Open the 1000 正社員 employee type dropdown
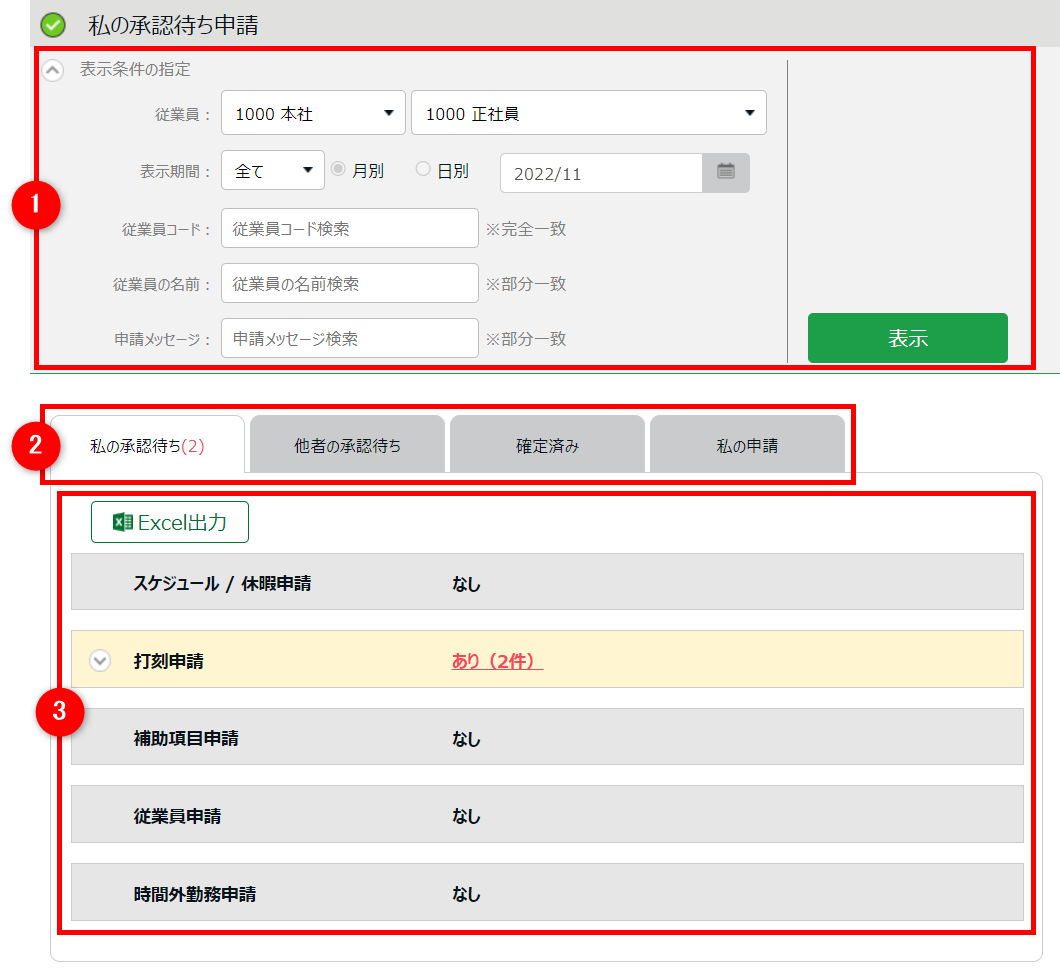This screenshot has width=1060, height=979. [588, 114]
